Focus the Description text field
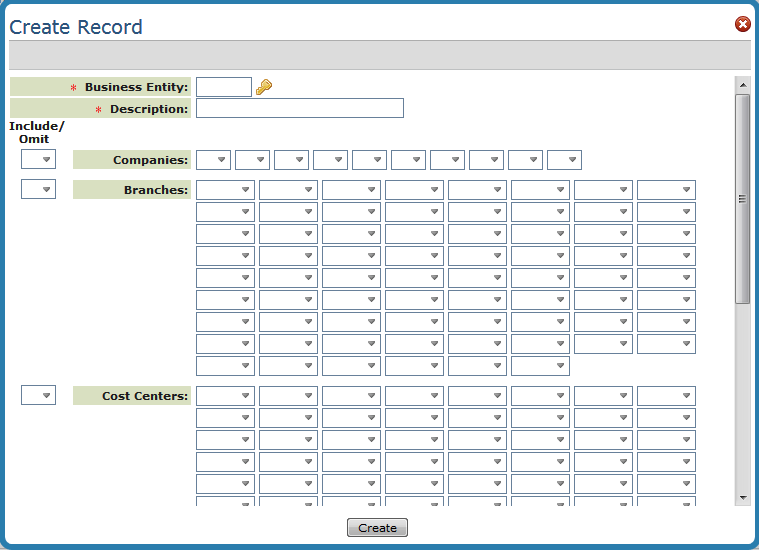 click(300, 108)
